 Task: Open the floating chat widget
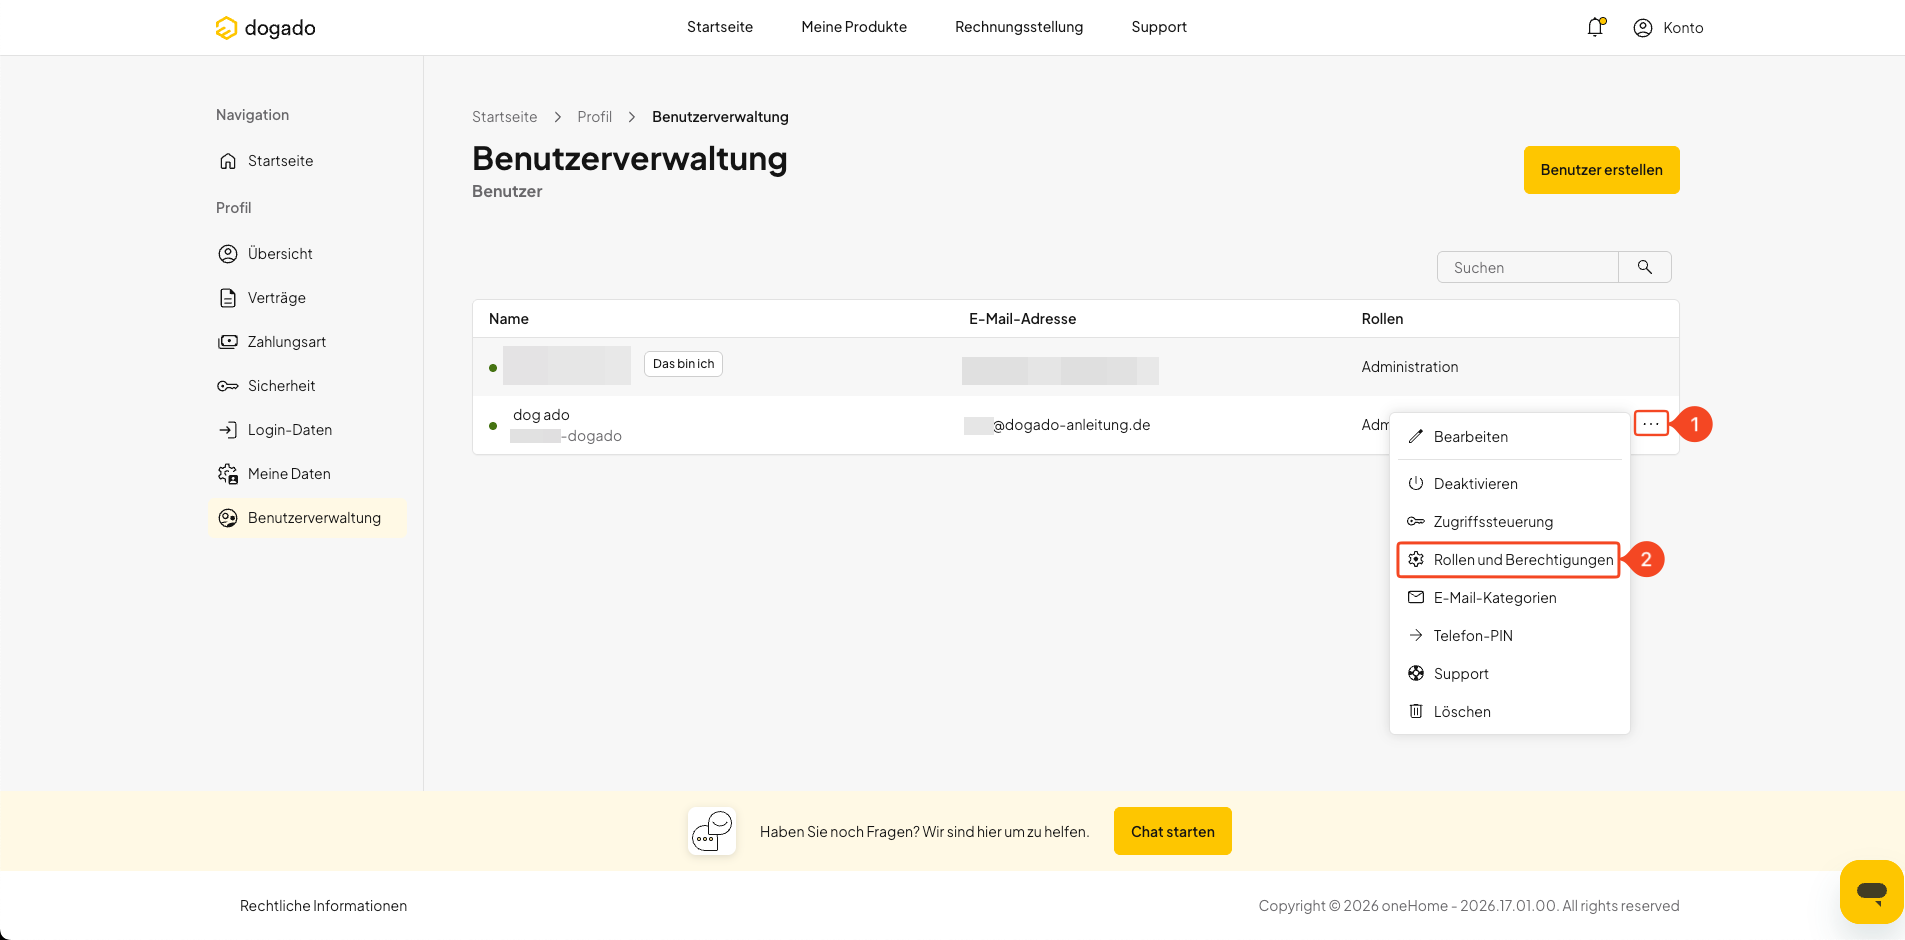click(x=1871, y=891)
